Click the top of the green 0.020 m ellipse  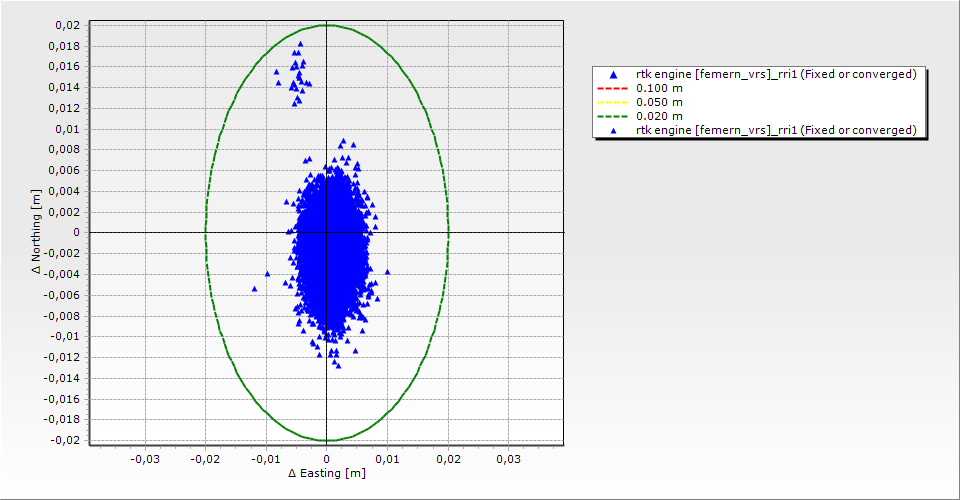(327, 25)
